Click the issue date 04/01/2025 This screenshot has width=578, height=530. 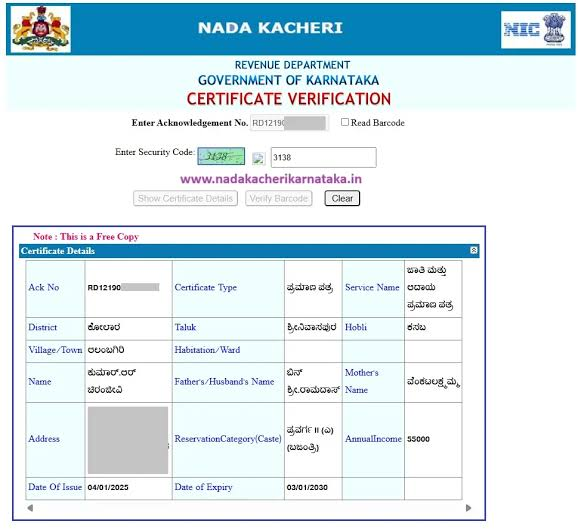[108, 487]
